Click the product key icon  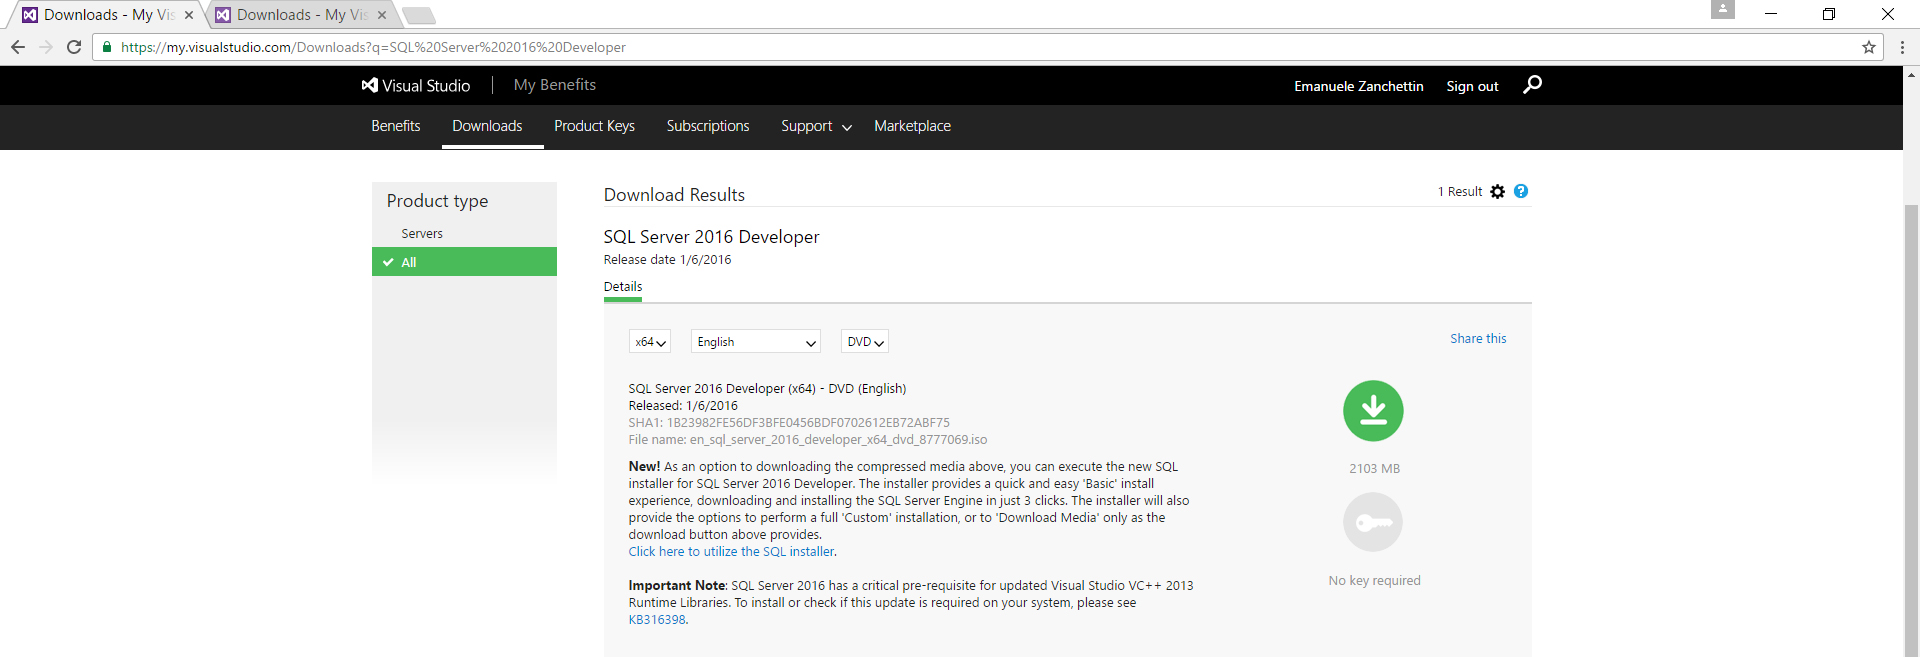(x=1373, y=523)
